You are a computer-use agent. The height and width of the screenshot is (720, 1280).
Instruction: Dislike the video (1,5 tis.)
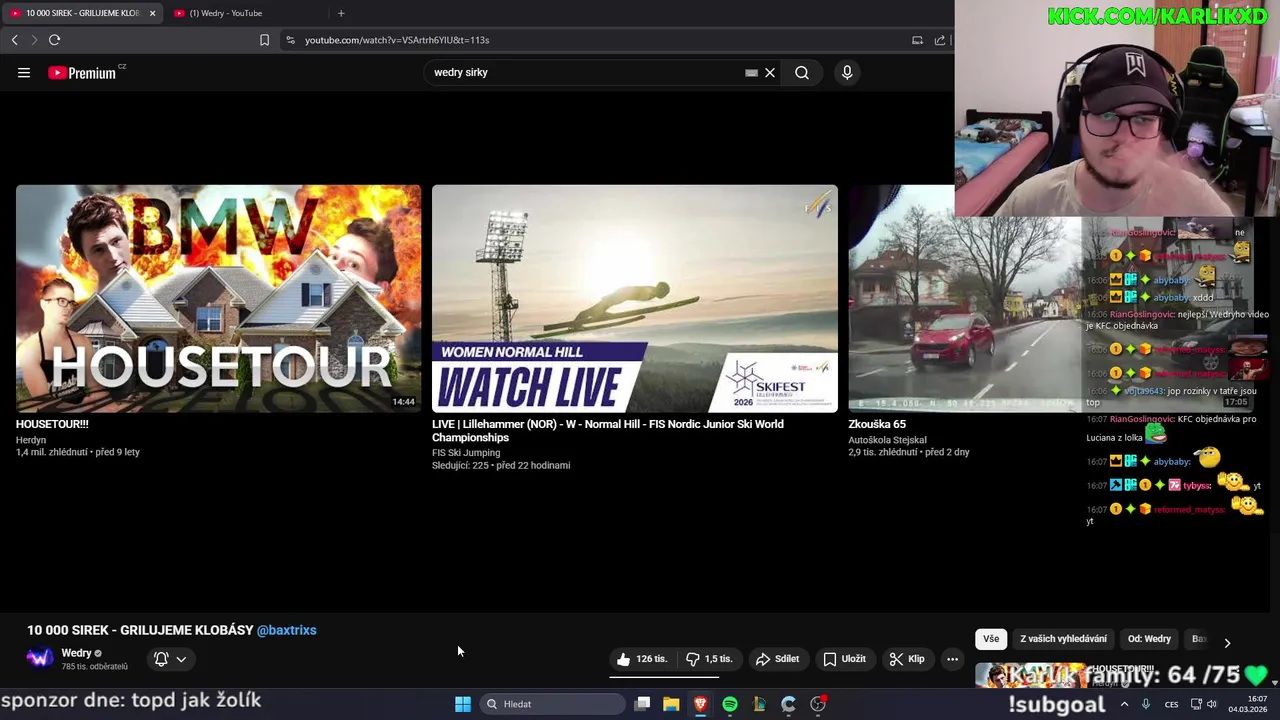[710, 659]
